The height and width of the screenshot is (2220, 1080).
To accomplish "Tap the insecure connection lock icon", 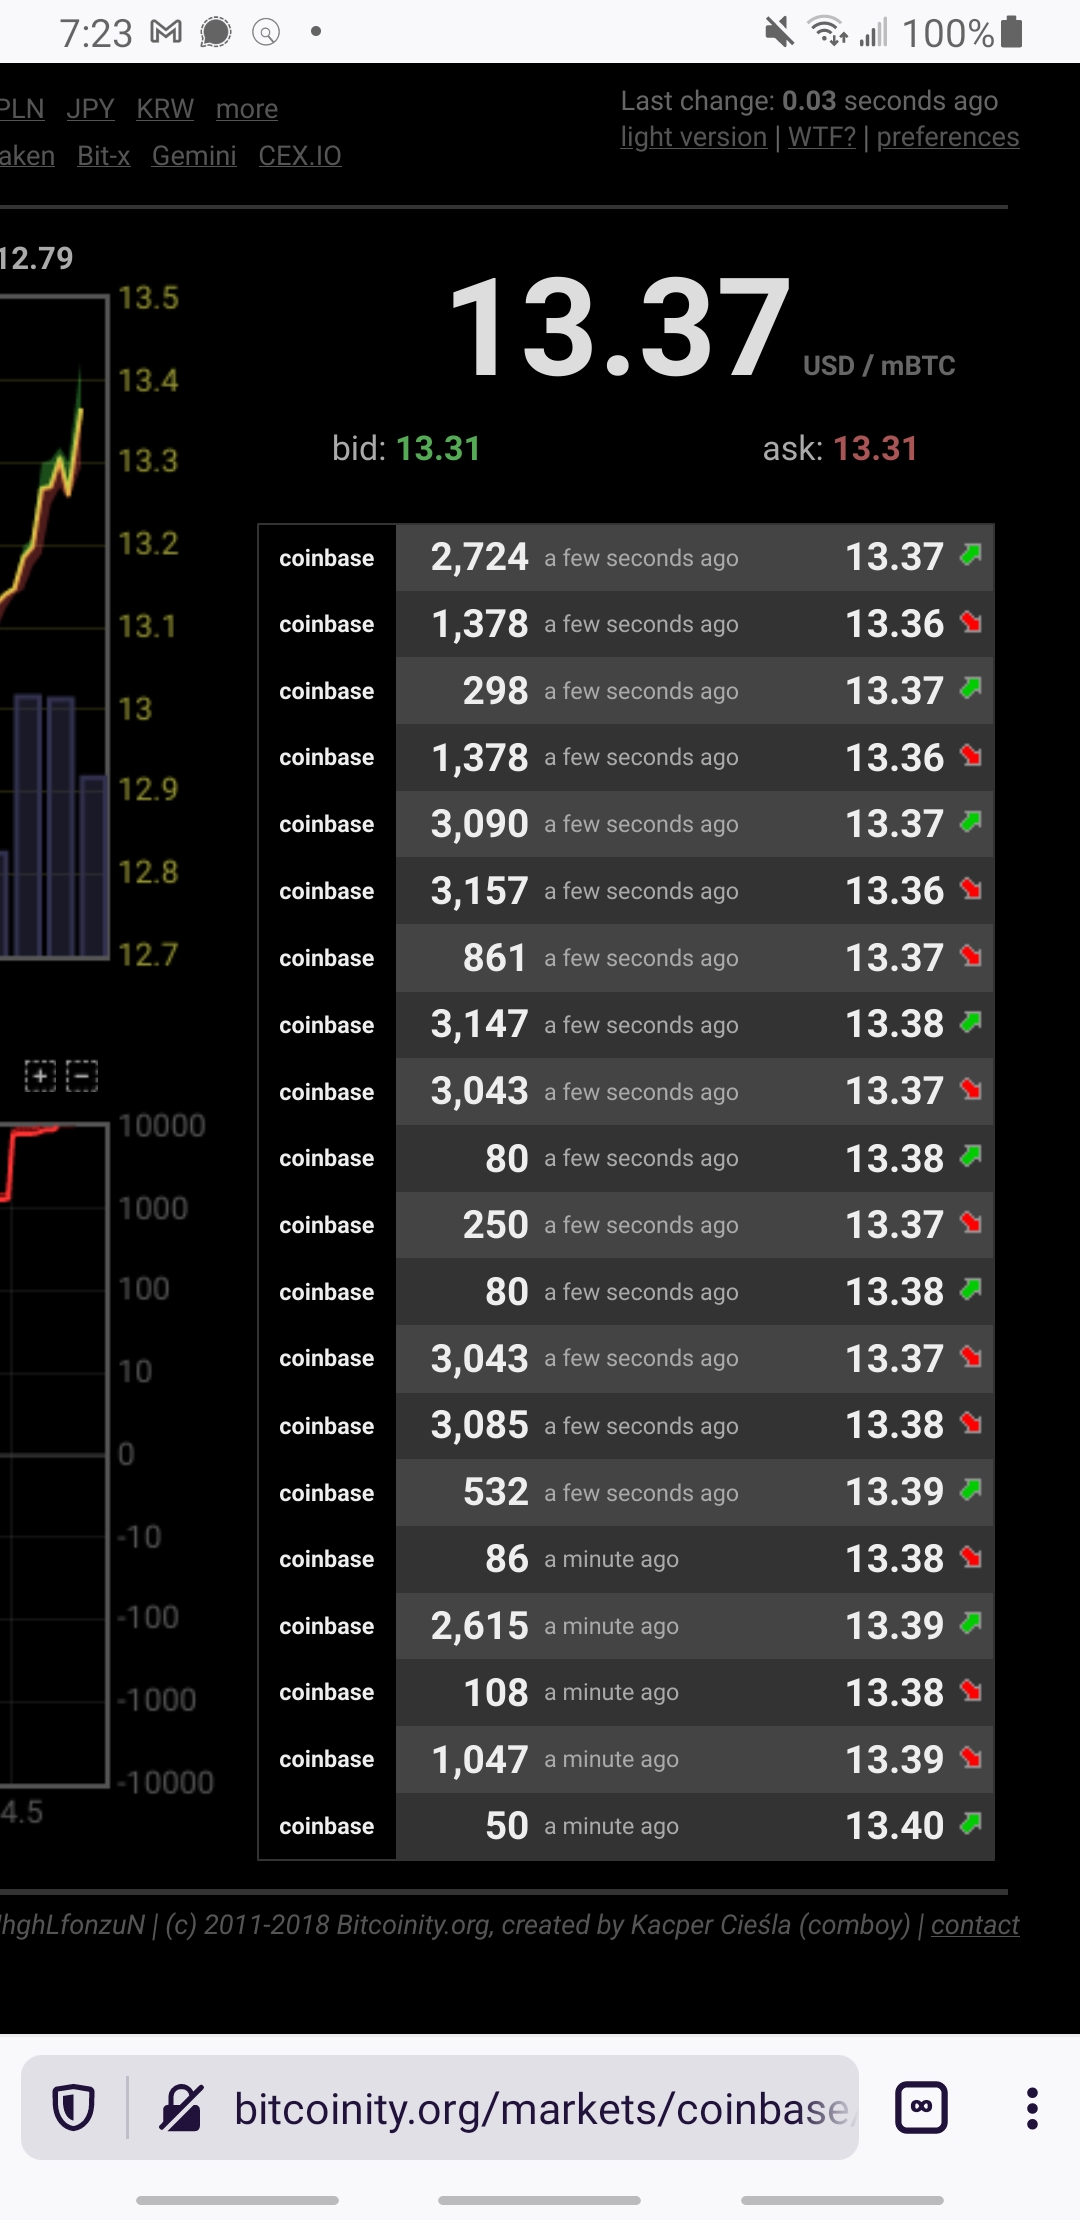I will 182,2108.
